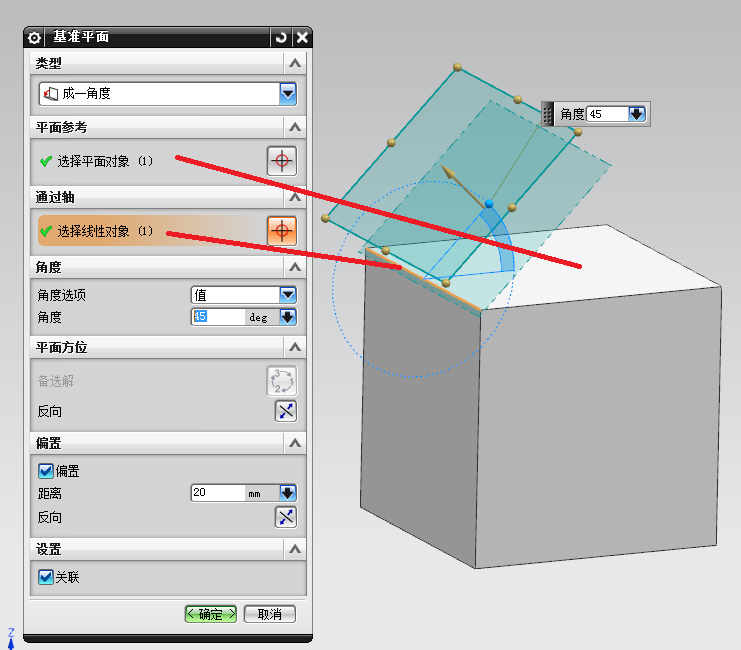Screen dimensions: 741x650
Task: Click the gold normal direction arrow
Action: [x=462, y=185]
